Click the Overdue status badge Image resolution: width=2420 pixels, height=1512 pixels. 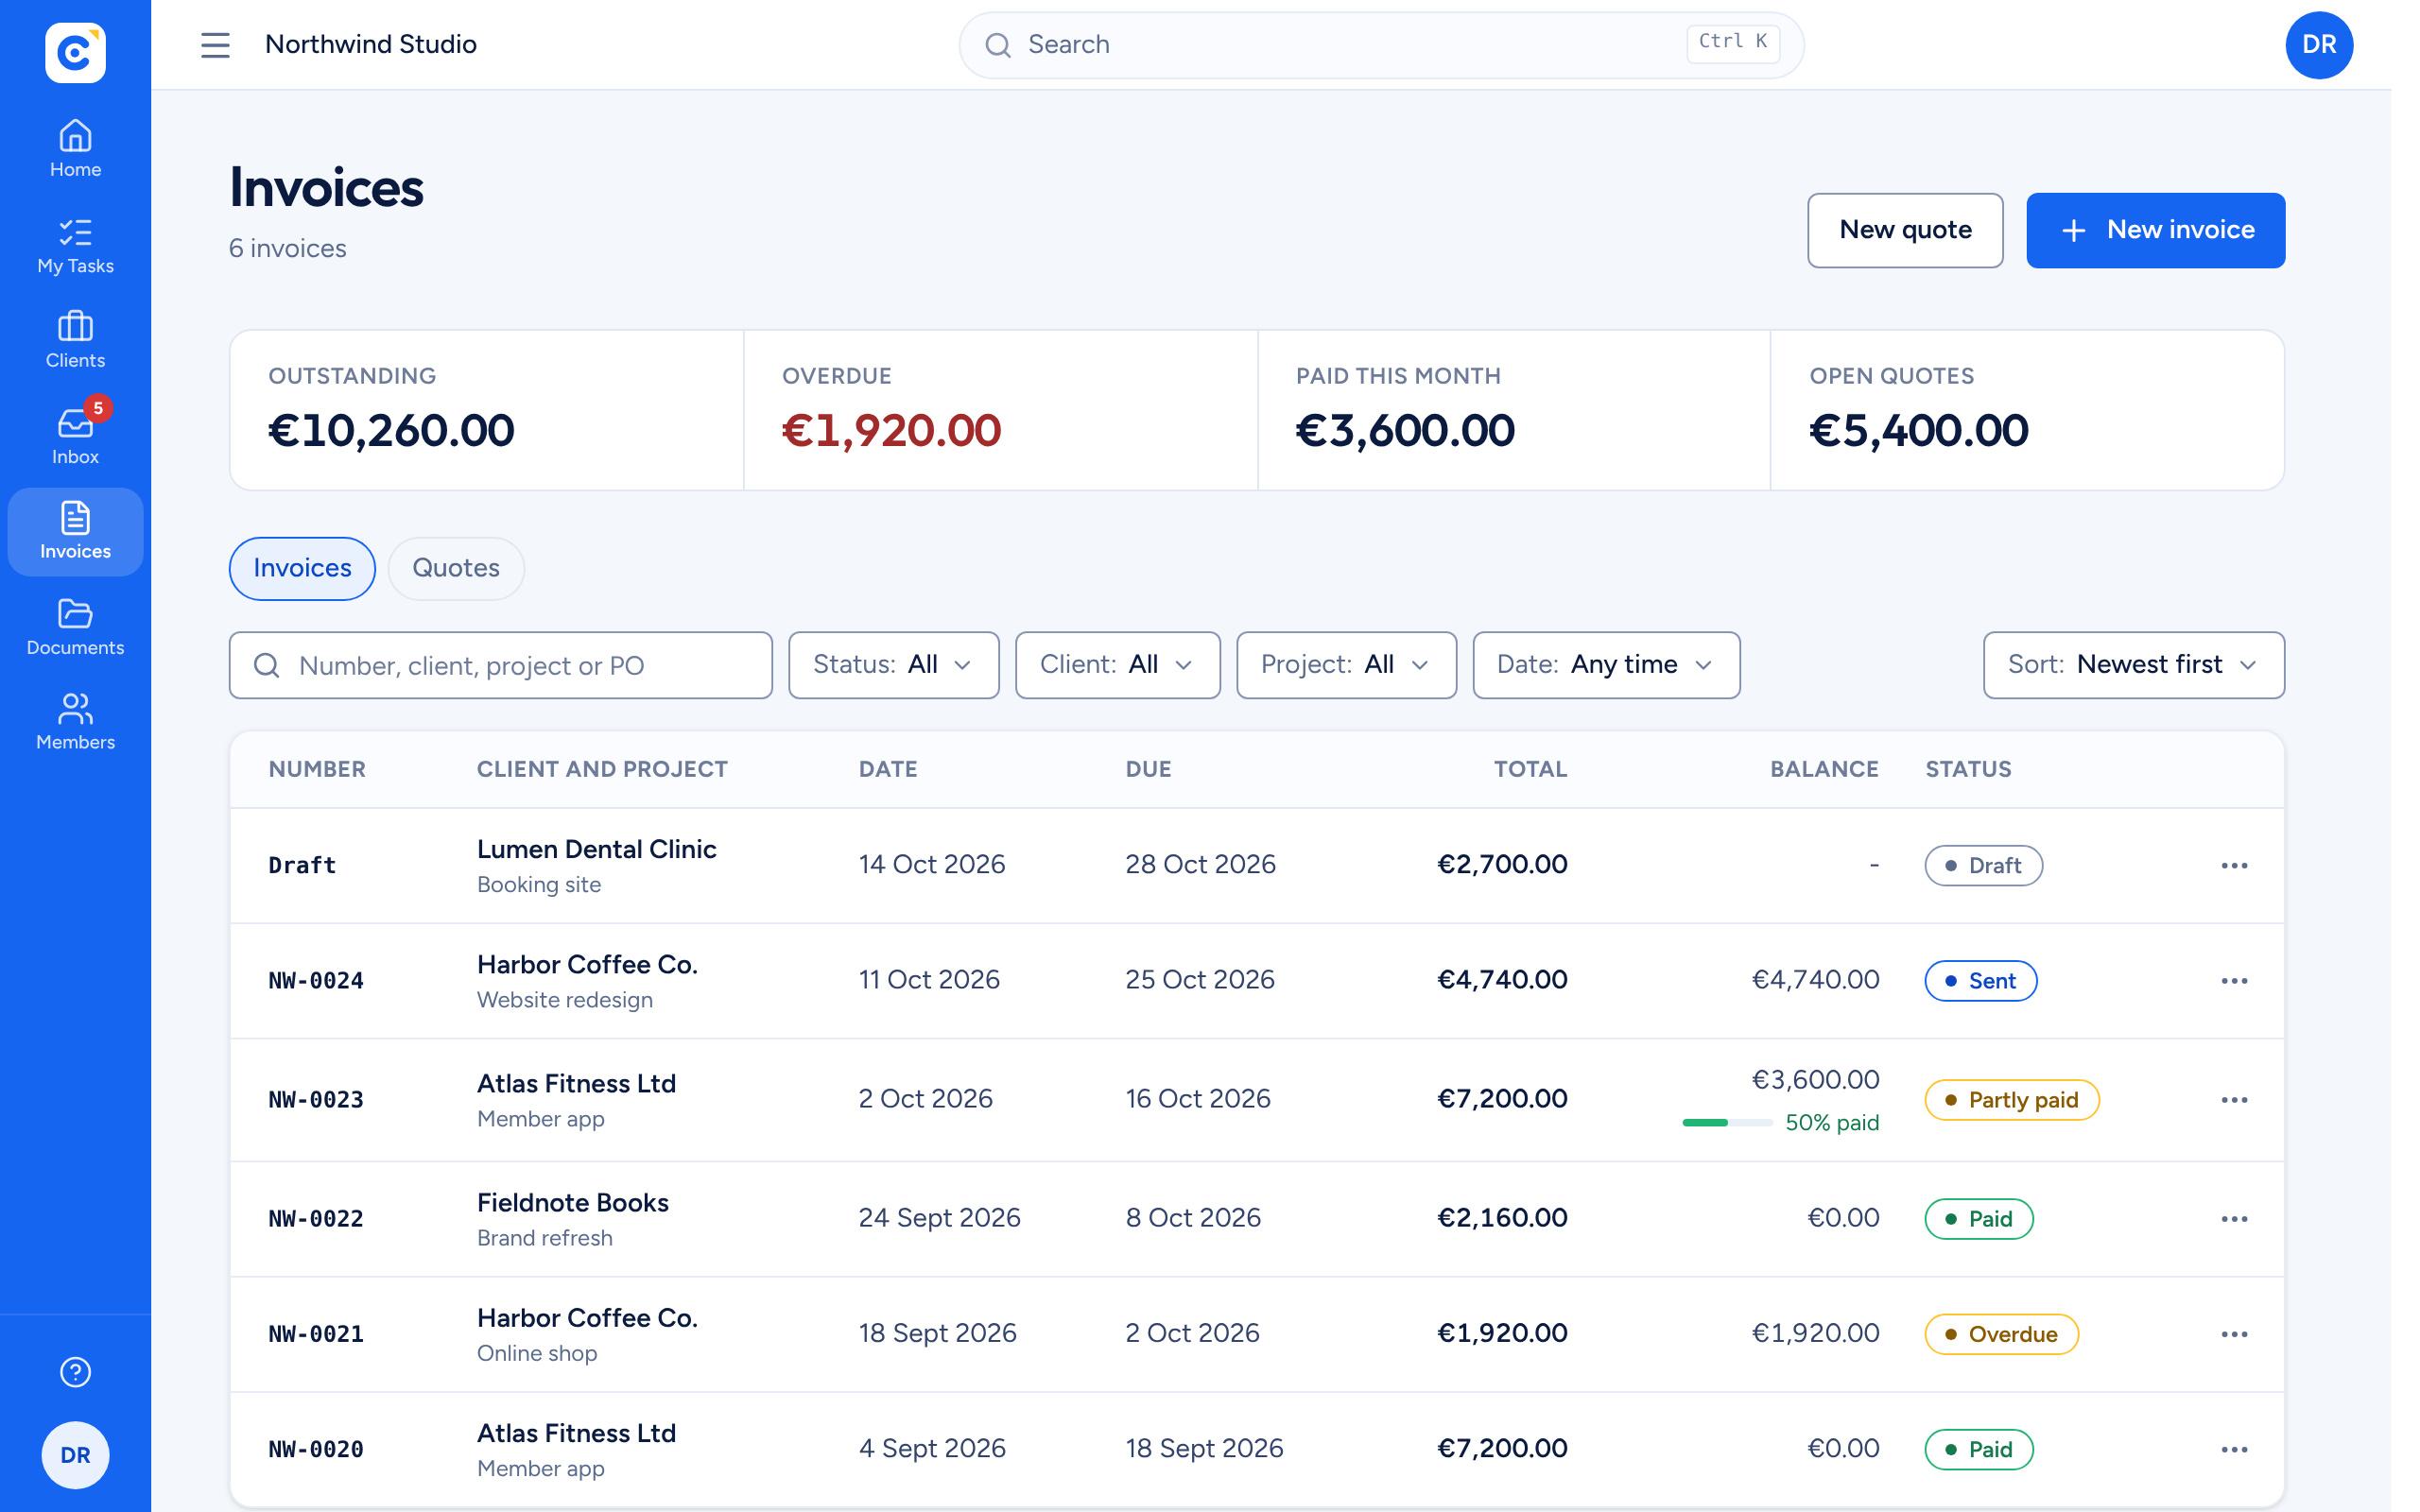(2001, 1334)
